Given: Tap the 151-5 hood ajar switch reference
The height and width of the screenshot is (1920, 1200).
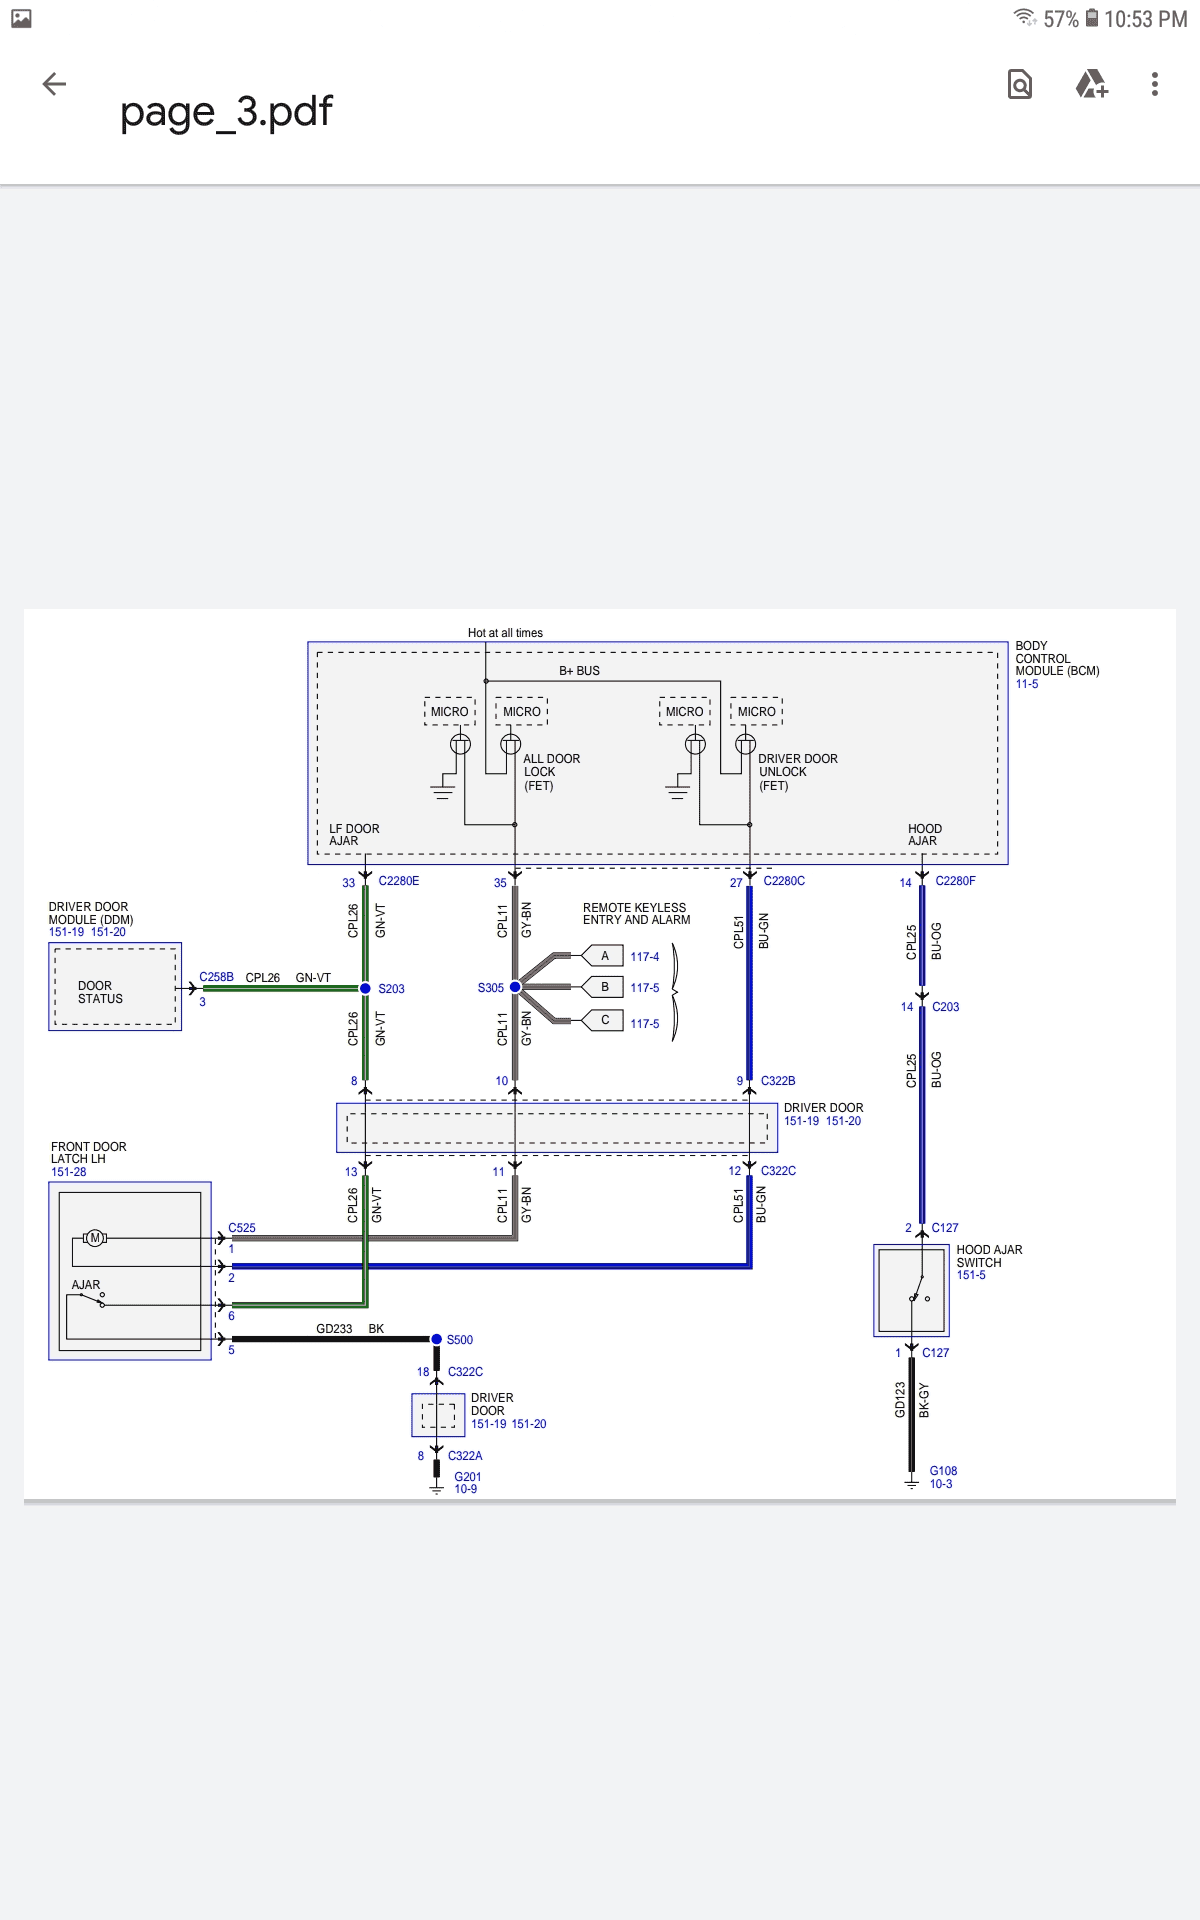Looking at the screenshot, I should pyautogui.click(x=971, y=1275).
